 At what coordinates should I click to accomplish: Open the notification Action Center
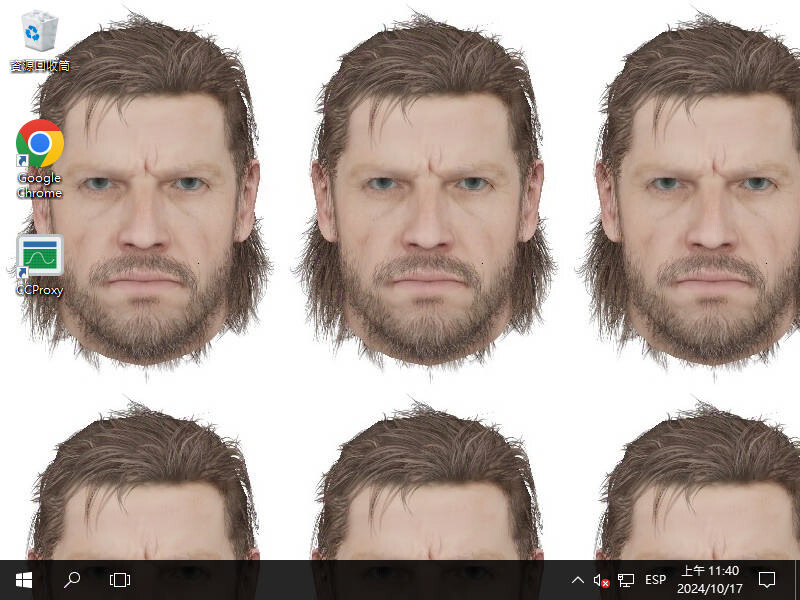(767, 580)
